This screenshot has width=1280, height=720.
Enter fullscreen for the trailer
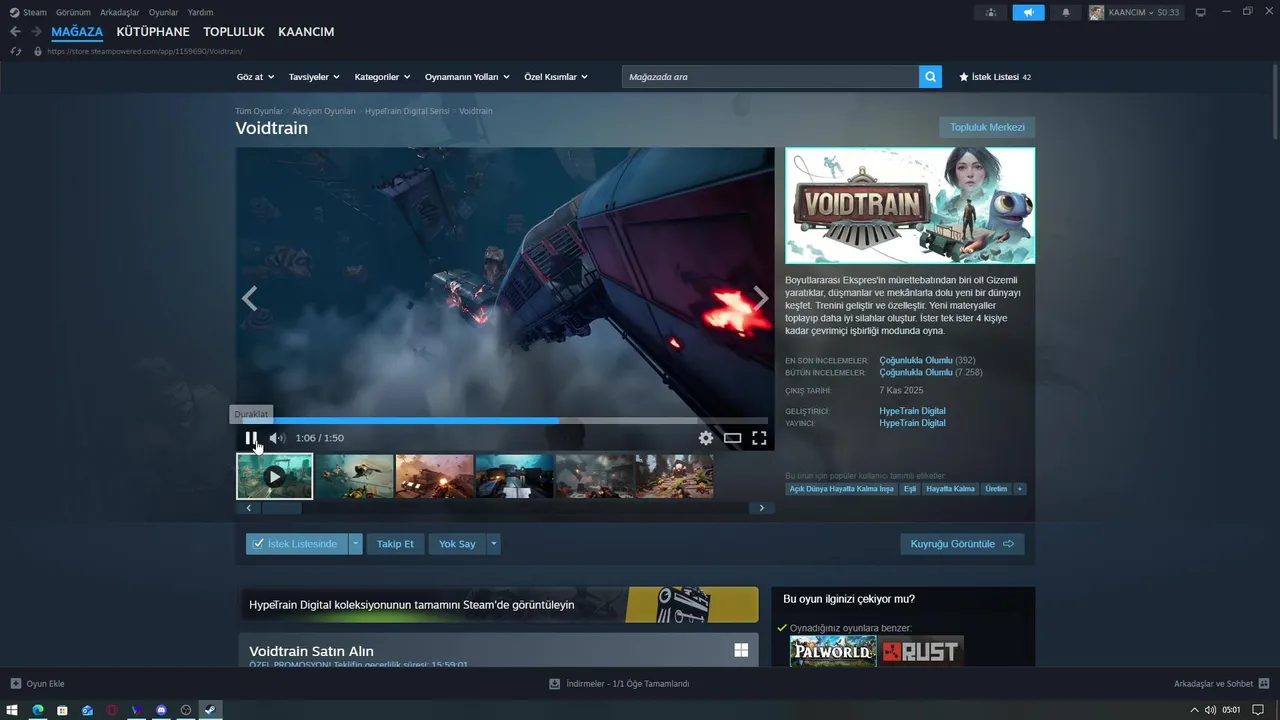click(759, 438)
